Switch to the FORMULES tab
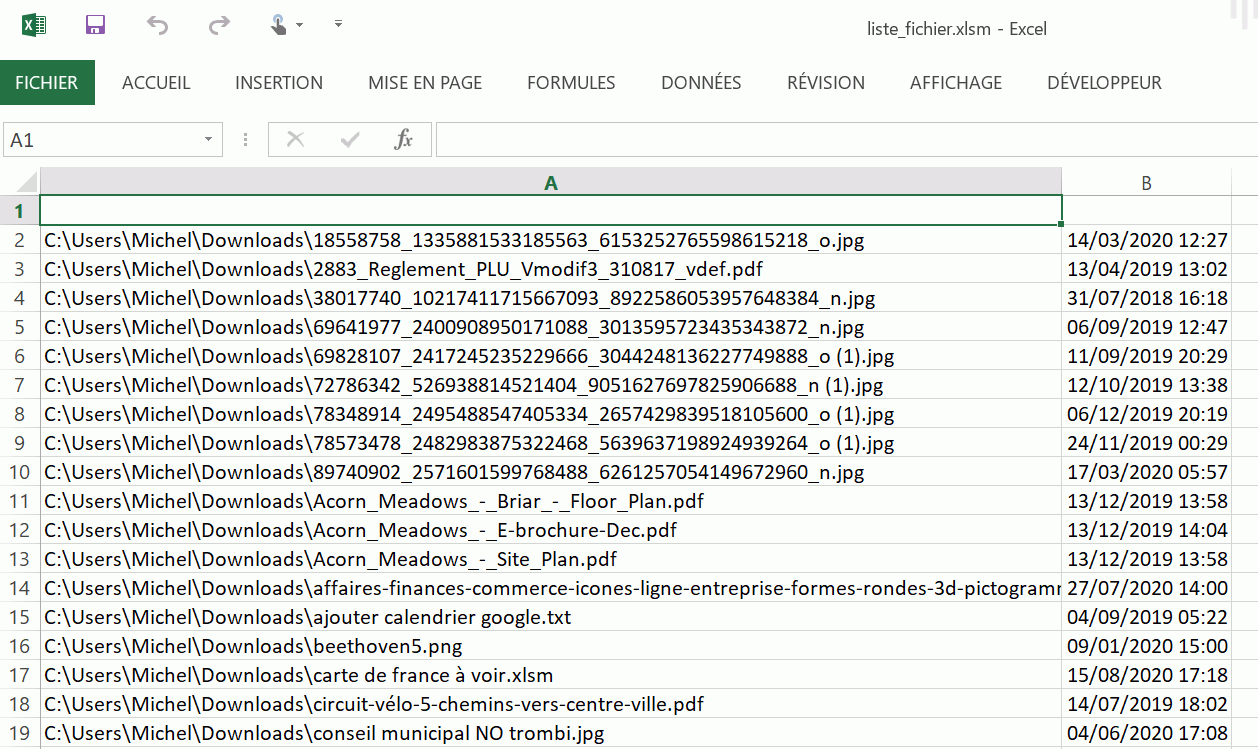1258x749 pixels. [571, 83]
